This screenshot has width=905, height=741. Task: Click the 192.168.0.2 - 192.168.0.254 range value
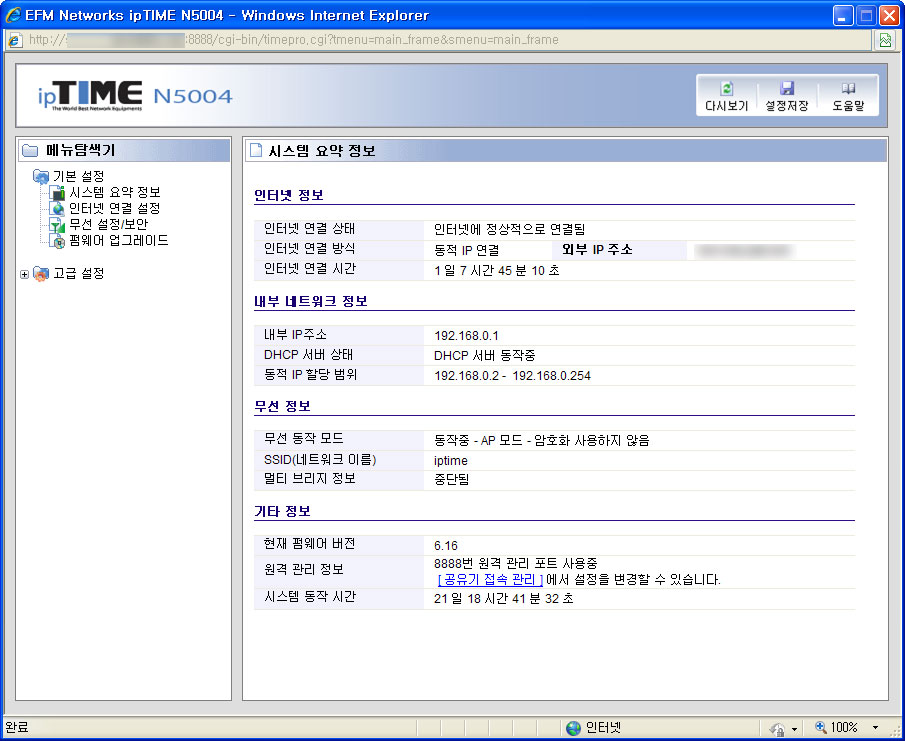(x=513, y=376)
